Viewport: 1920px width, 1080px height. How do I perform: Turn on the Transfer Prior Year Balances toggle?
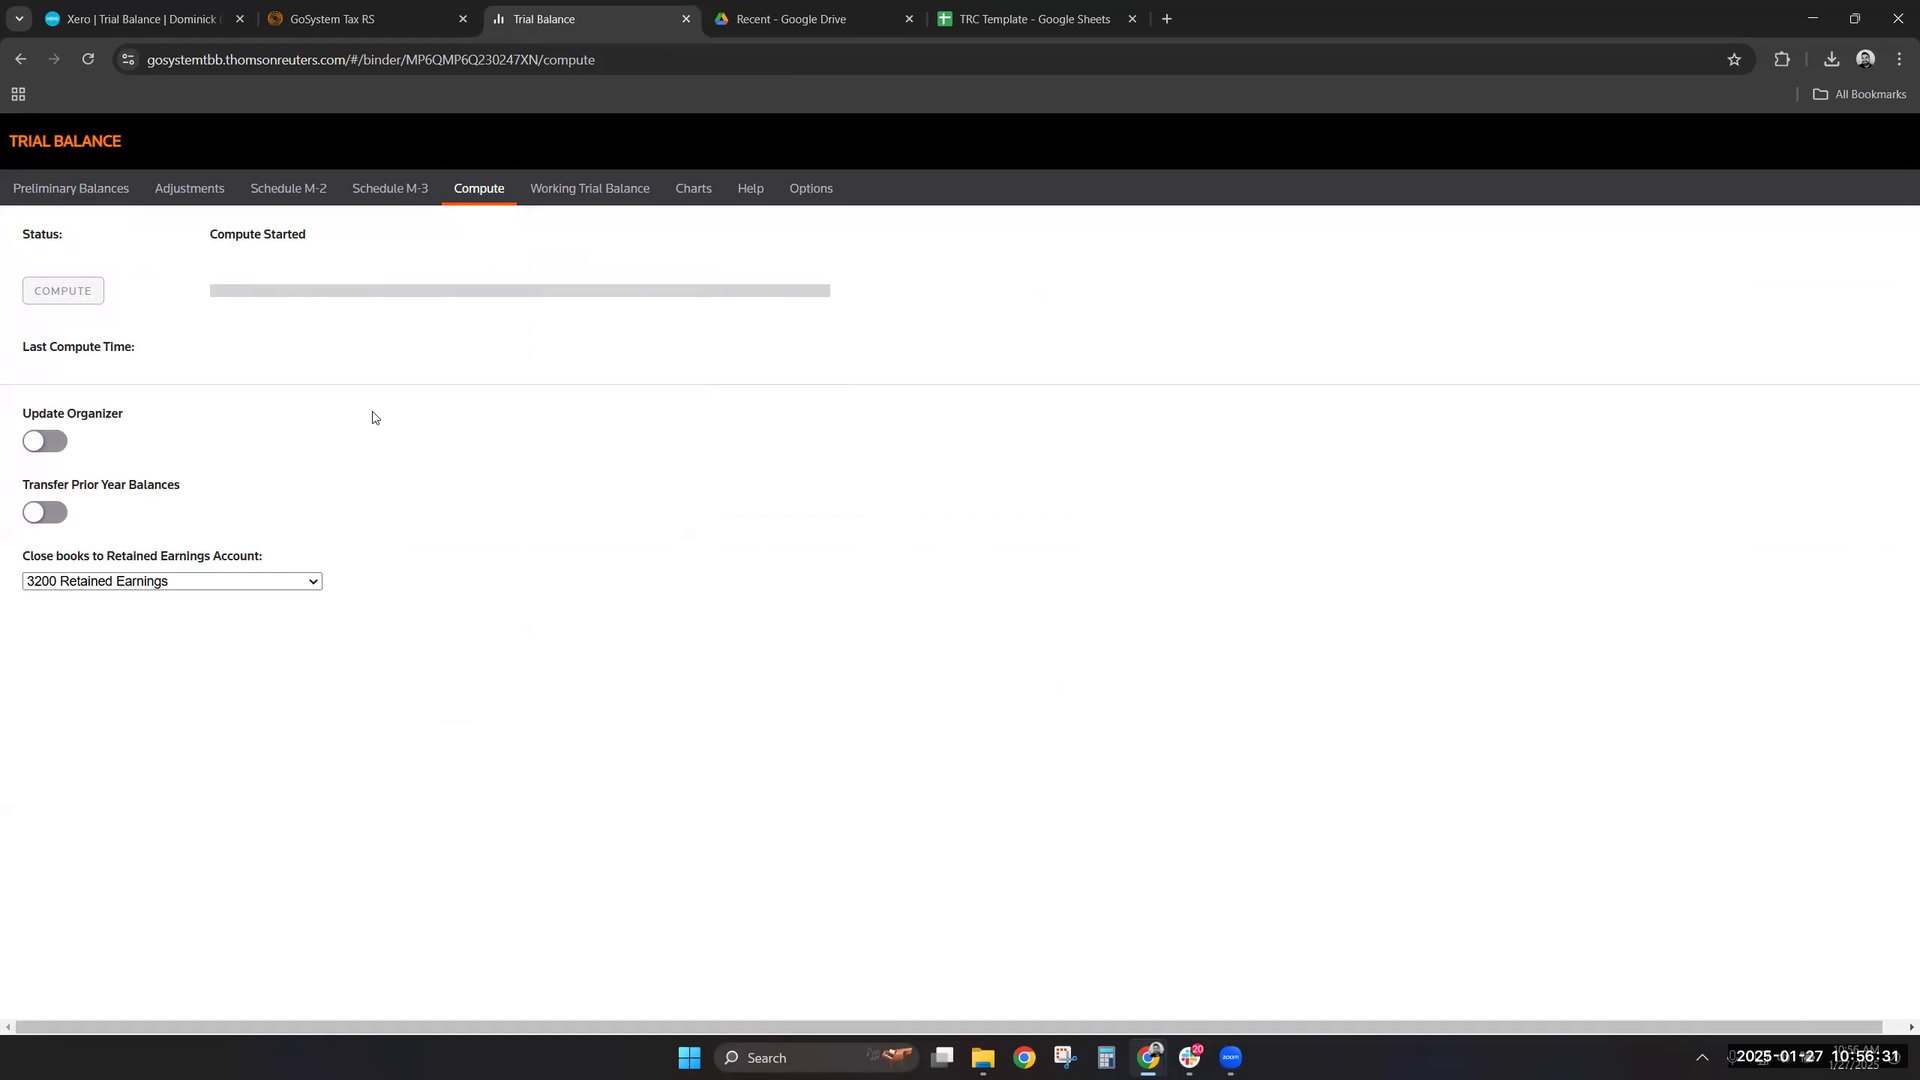(x=45, y=513)
